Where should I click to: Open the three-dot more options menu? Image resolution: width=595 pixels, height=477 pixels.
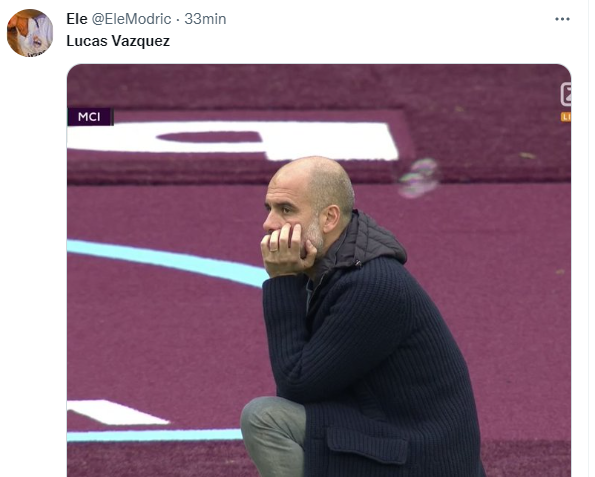point(562,19)
